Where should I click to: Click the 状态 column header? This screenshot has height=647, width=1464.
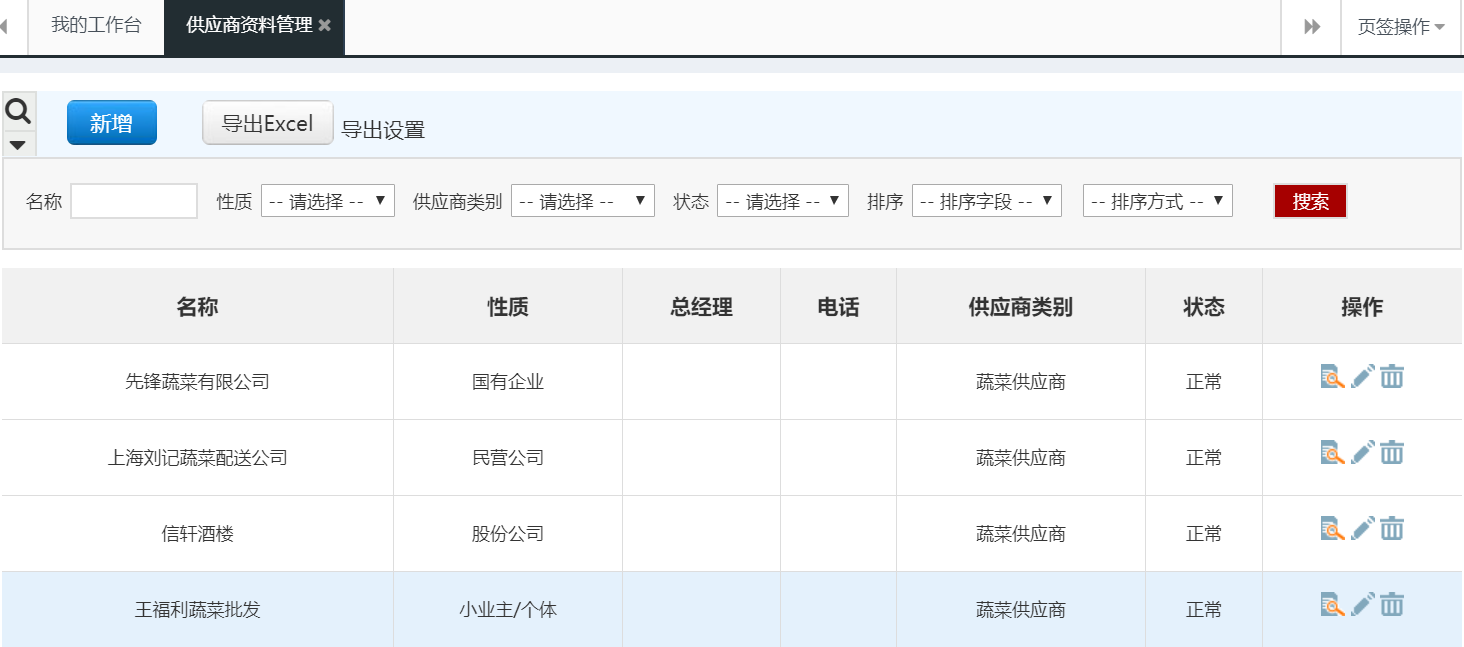(1204, 307)
